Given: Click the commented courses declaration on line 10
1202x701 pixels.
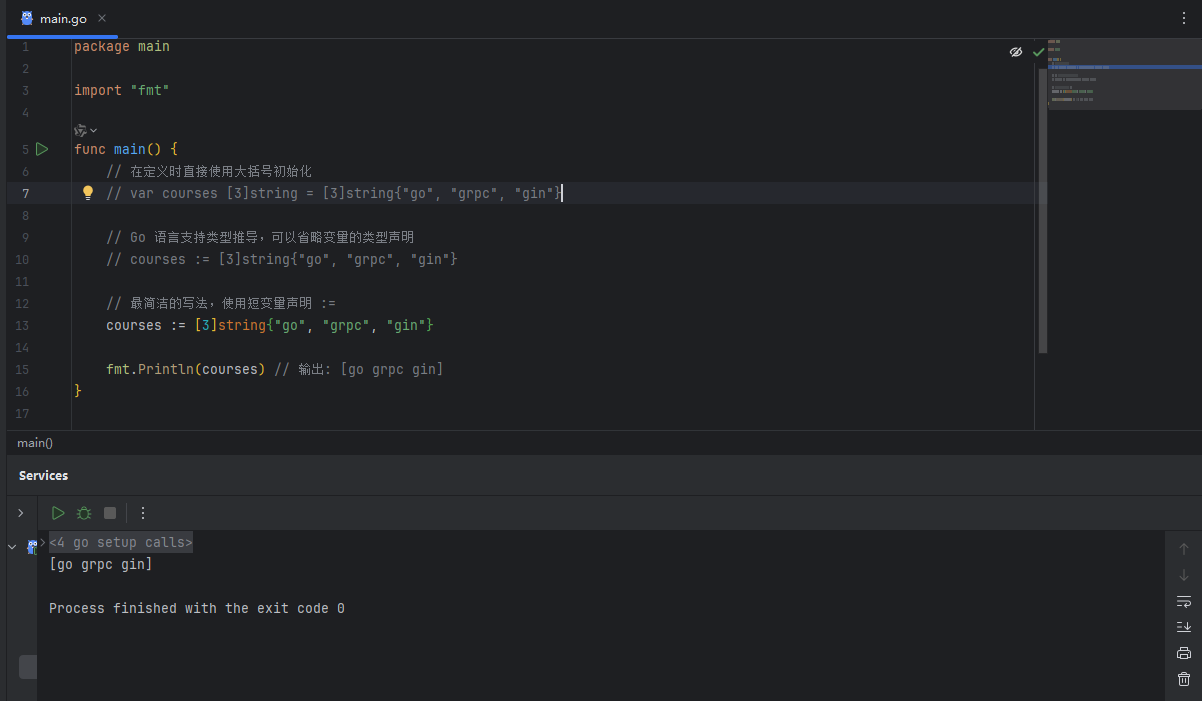Looking at the screenshot, I should coord(282,259).
